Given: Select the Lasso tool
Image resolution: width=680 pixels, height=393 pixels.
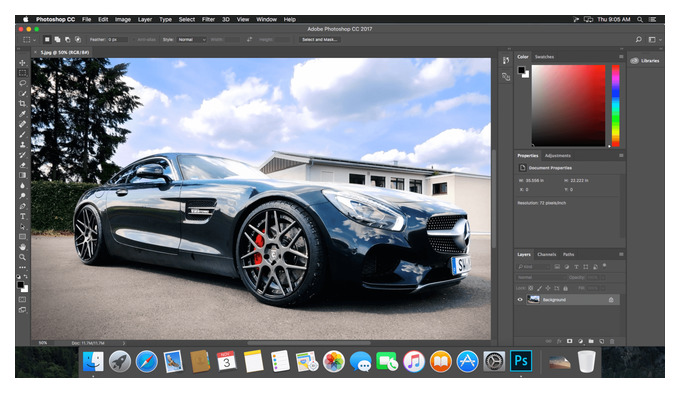Looking at the screenshot, I should pyautogui.click(x=23, y=83).
